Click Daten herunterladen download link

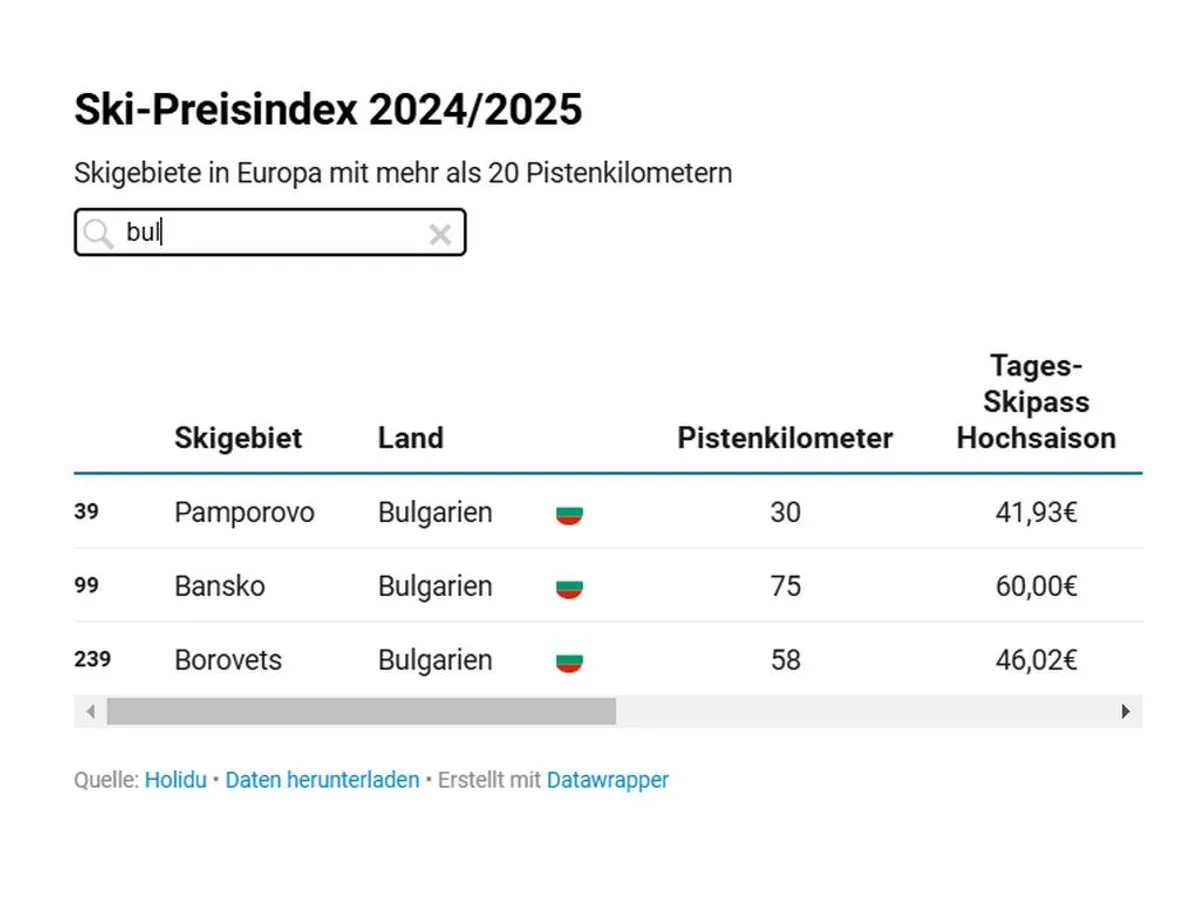(x=322, y=780)
